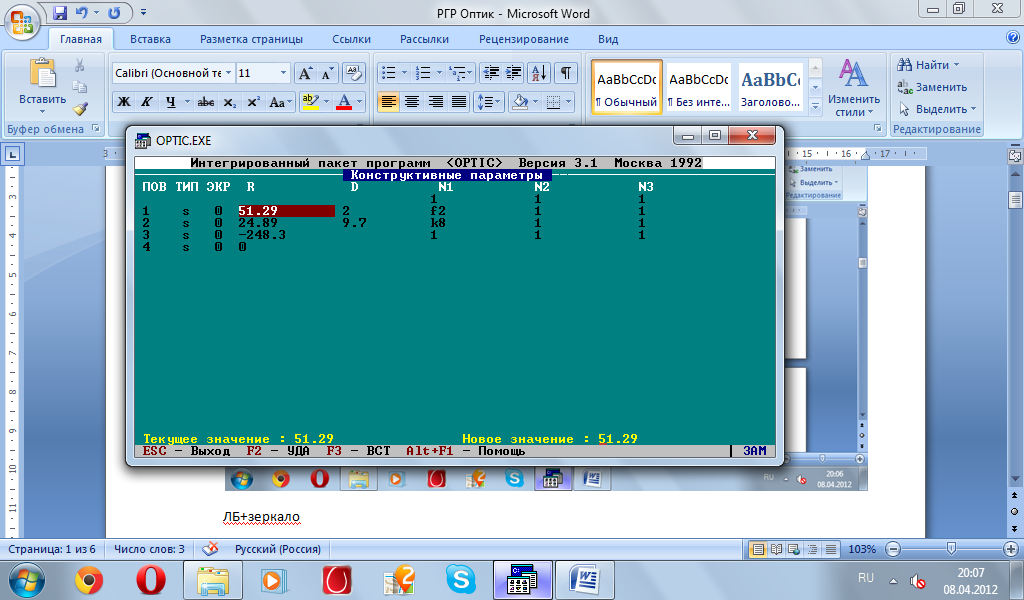Open Skype from the Windows taskbar
The image size is (1024, 600).
click(x=460, y=580)
